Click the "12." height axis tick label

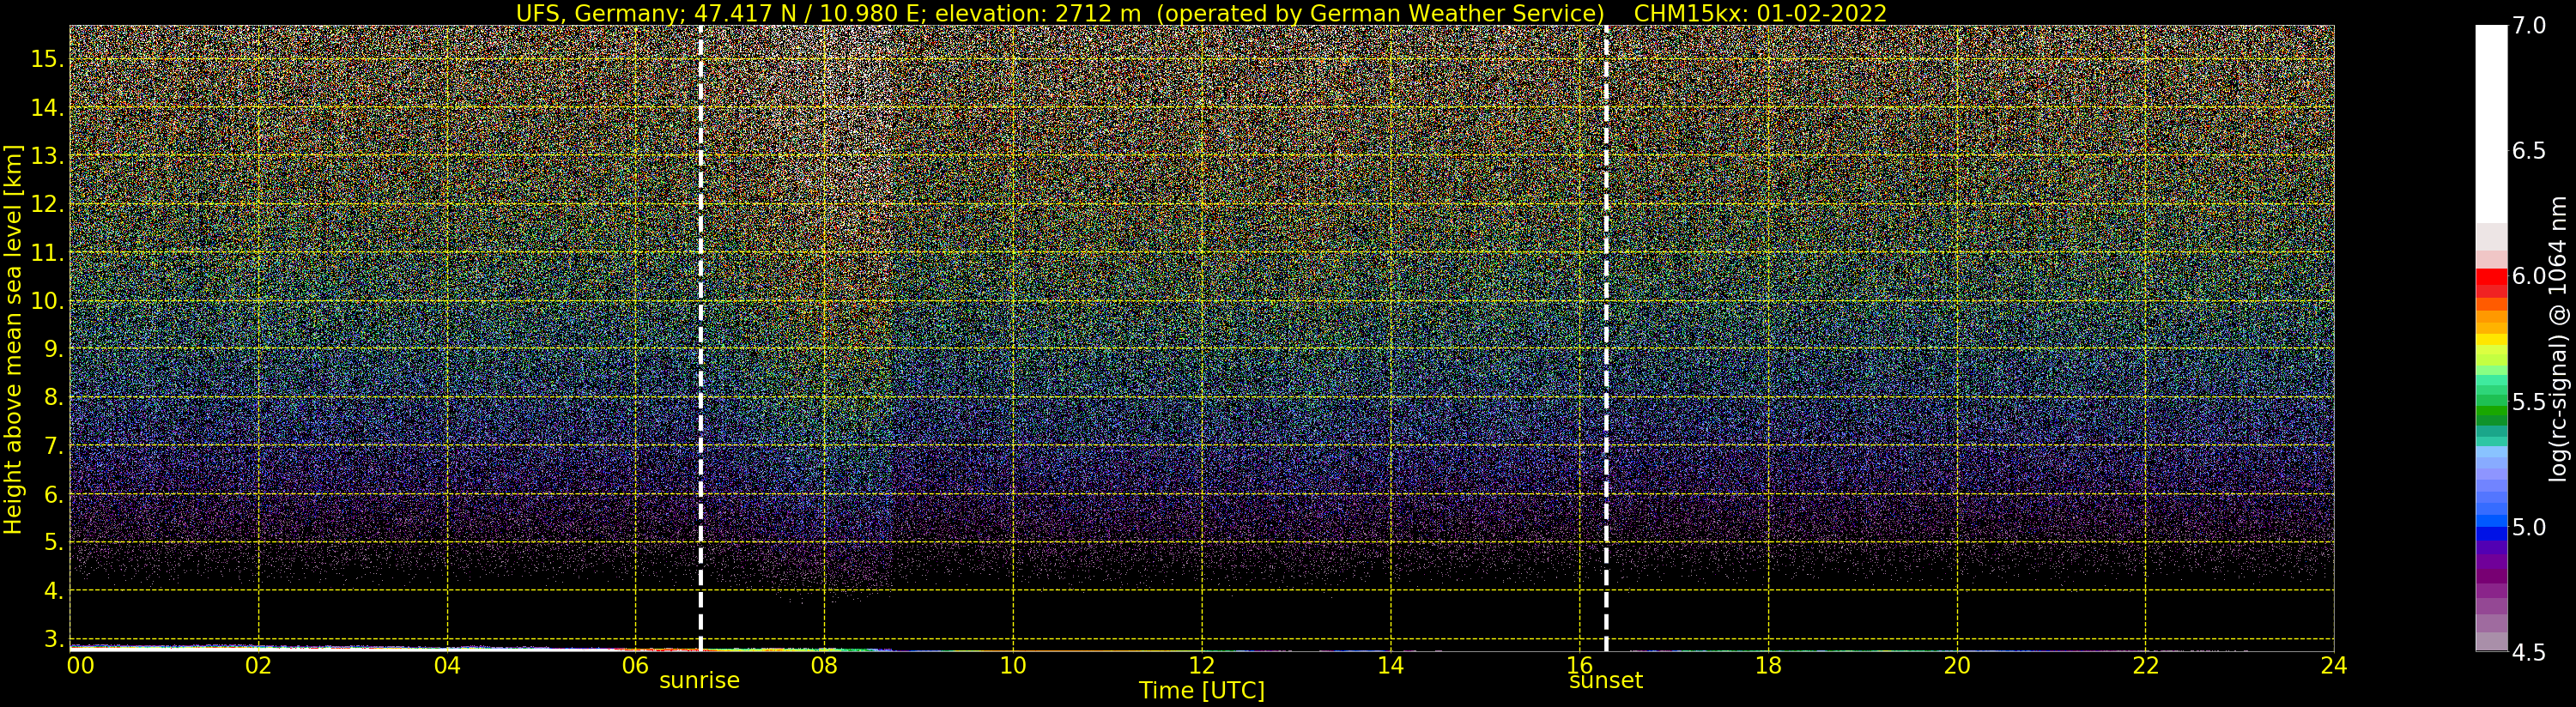[x=47, y=204]
